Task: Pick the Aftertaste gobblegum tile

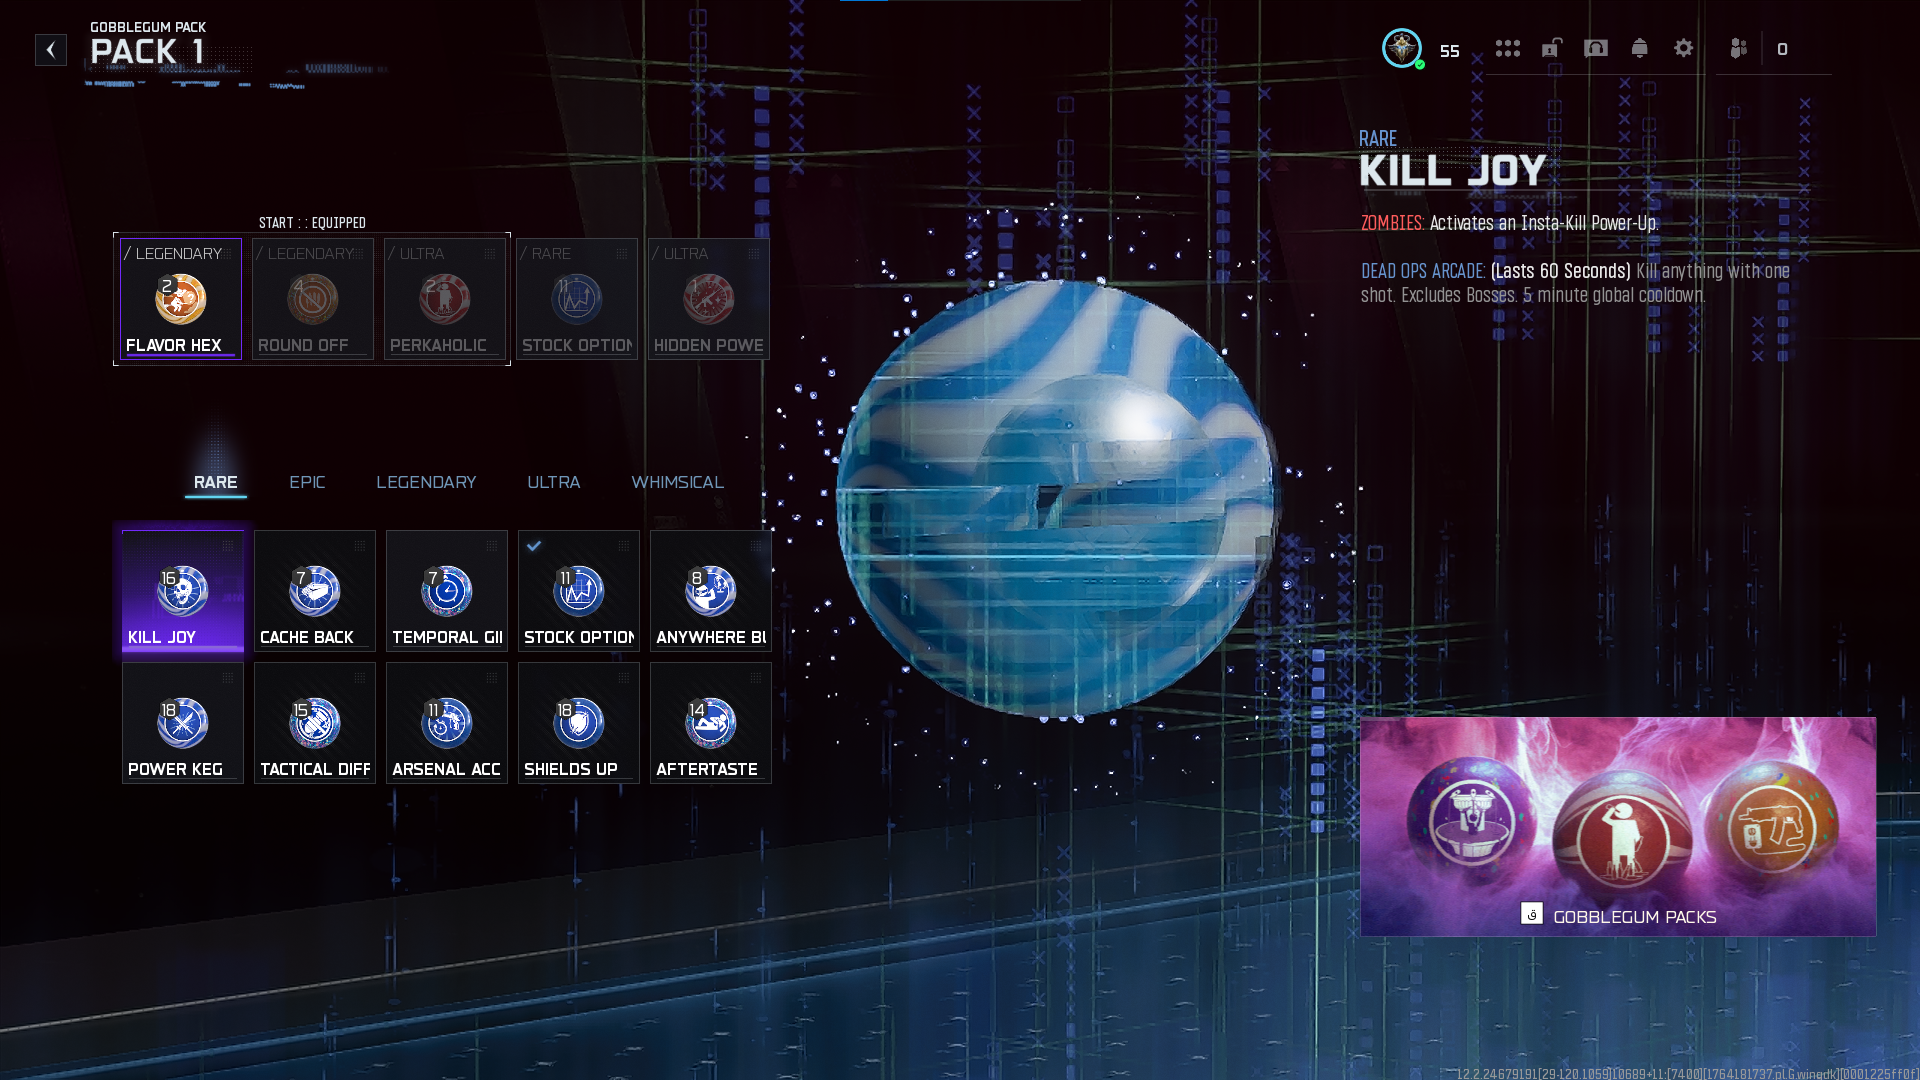Action: coord(711,723)
